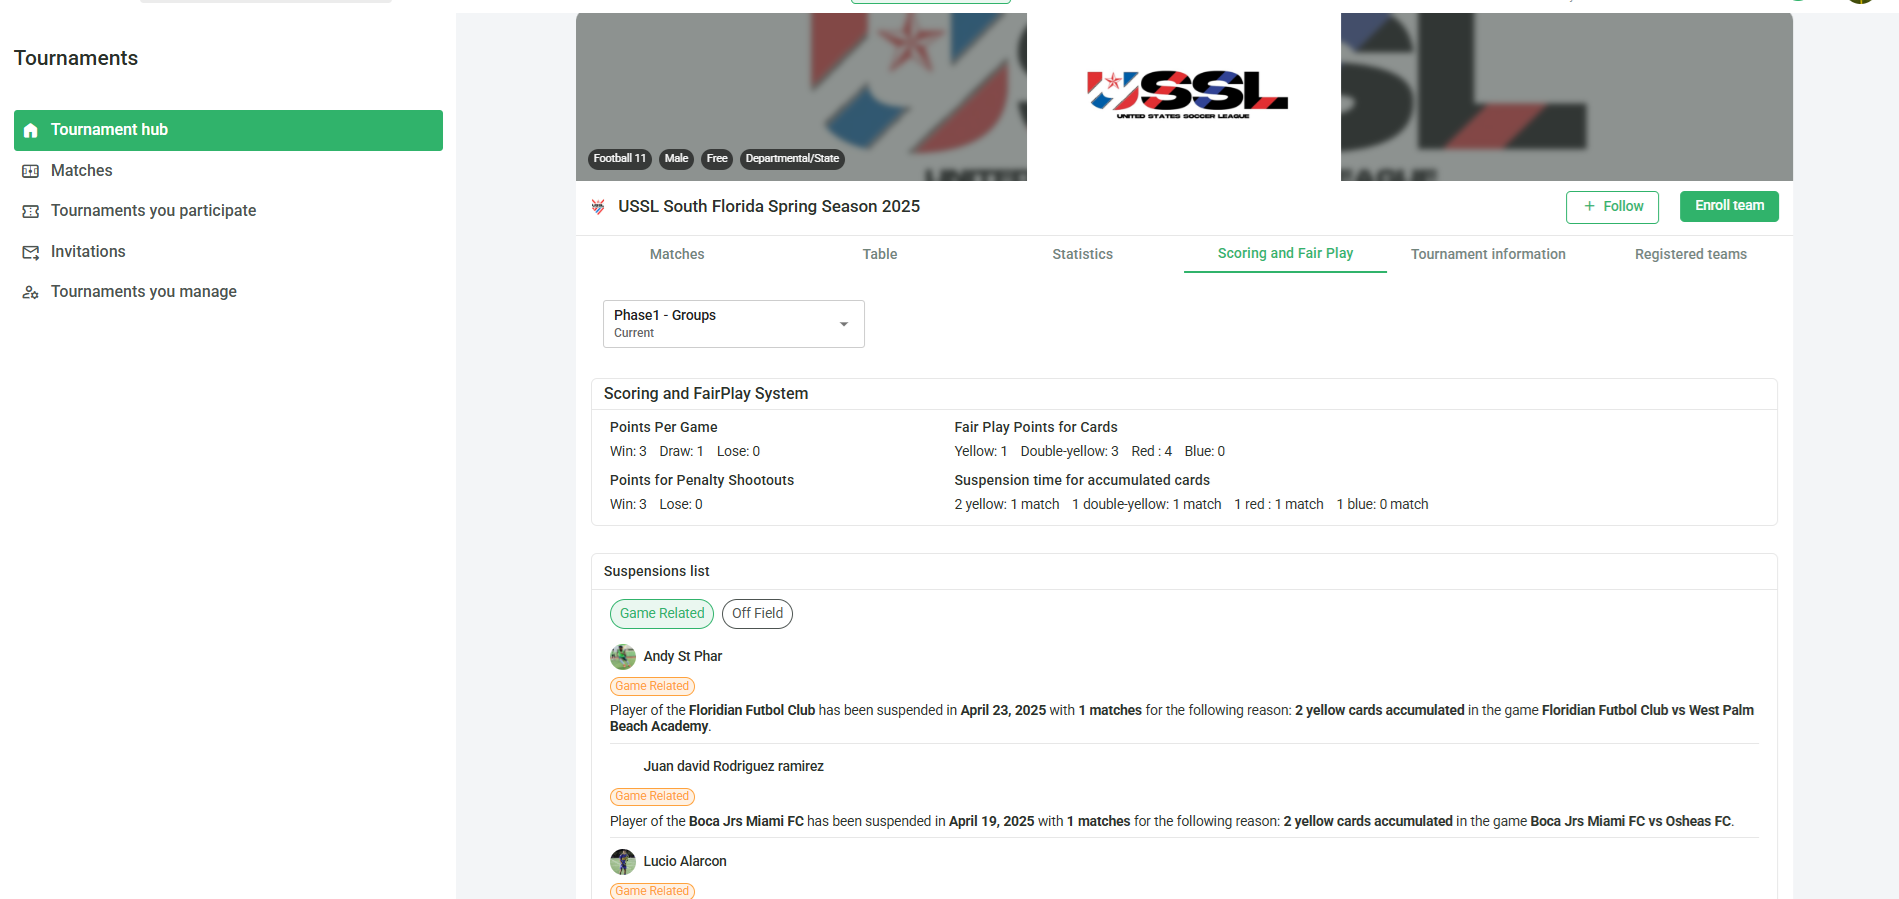The width and height of the screenshot is (1899, 899).
Task: Click the Matches scoreboard icon in sidebar
Action: pos(31,171)
